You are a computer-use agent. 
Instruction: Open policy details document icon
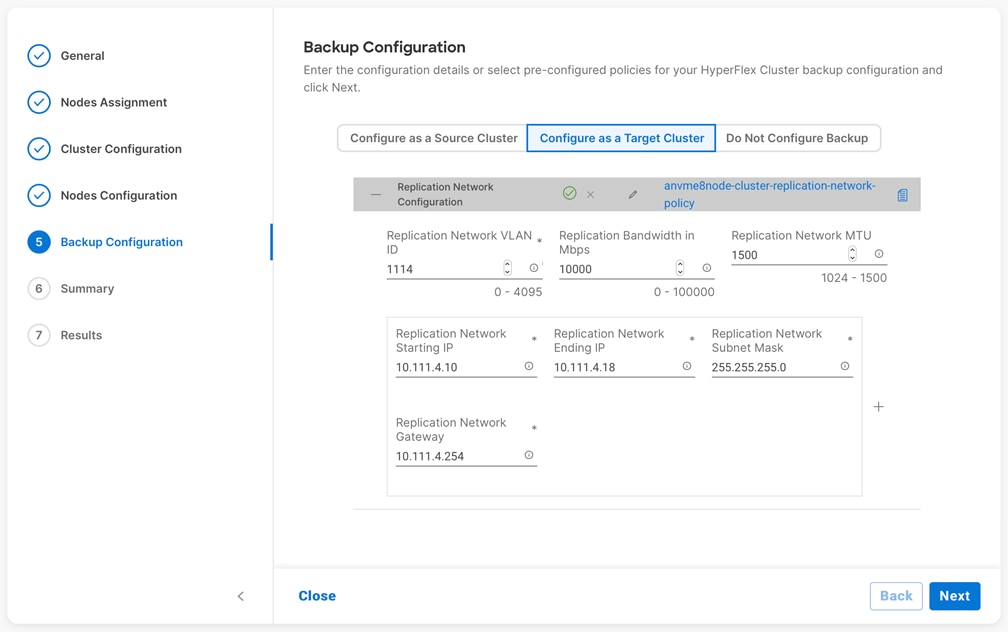click(903, 195)
